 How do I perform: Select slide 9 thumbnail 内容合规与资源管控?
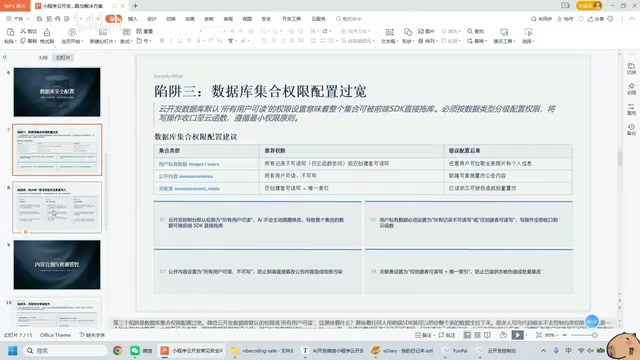coord(57,264)
